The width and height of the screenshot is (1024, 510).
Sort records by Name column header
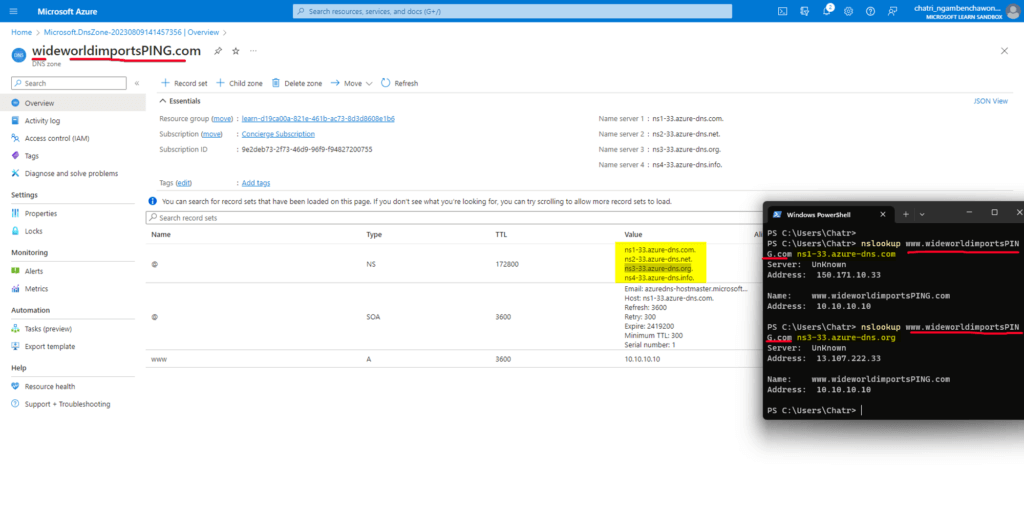161,234
